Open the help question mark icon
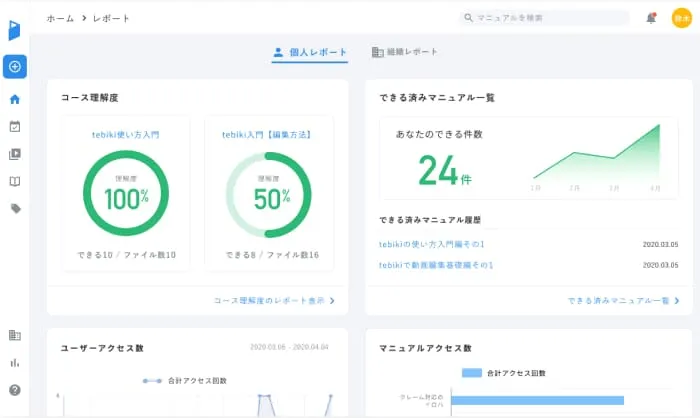700x418 pixels. coord(15,390)
